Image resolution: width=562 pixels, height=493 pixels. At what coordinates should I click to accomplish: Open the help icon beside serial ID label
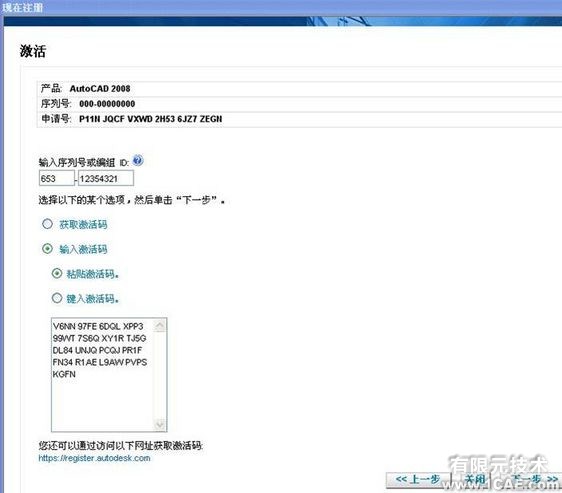138,160
